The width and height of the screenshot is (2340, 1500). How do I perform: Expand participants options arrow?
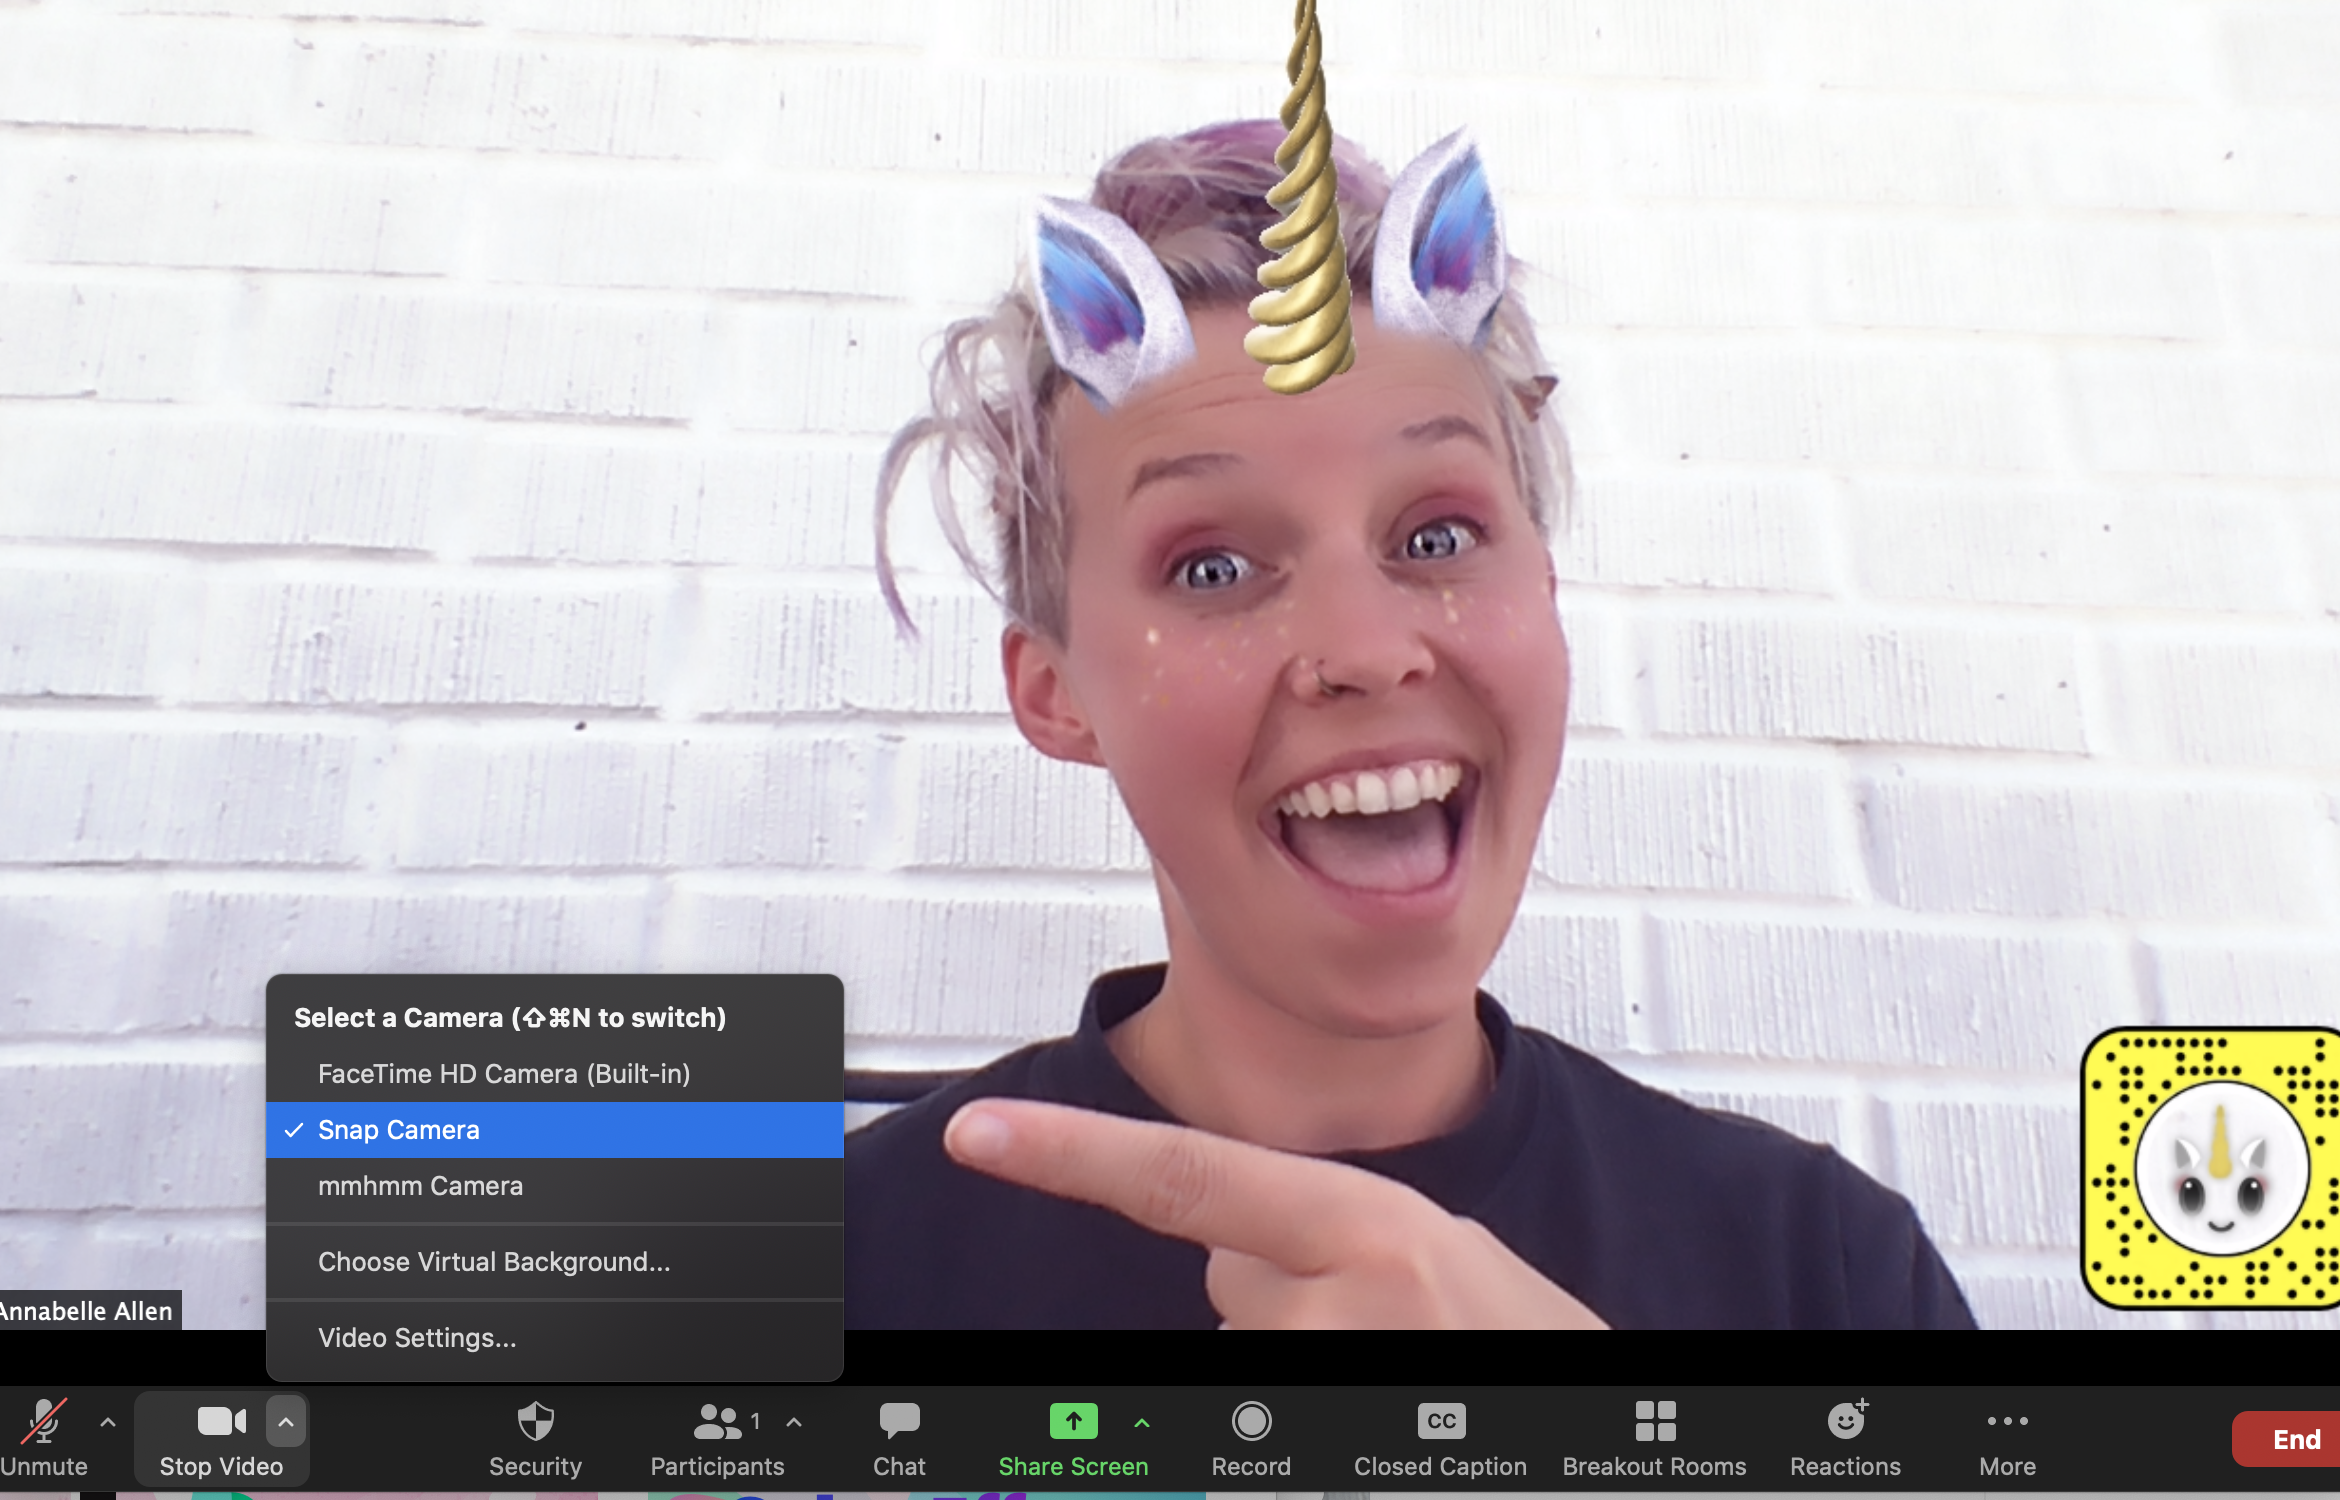[x=794, y=1421]
